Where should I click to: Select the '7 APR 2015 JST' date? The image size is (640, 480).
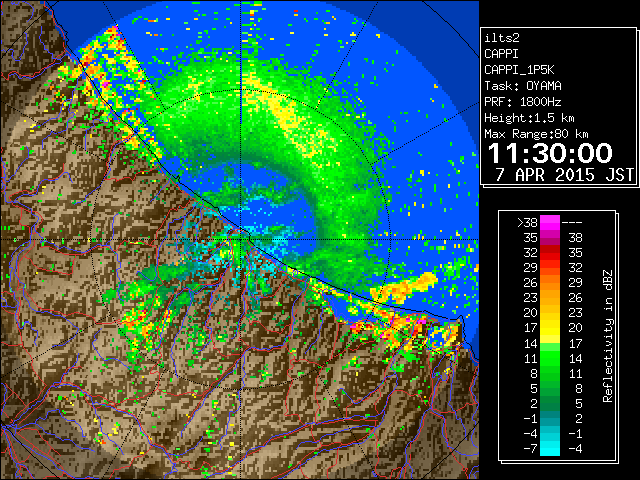pyautogui.click(x=565, y=175)
